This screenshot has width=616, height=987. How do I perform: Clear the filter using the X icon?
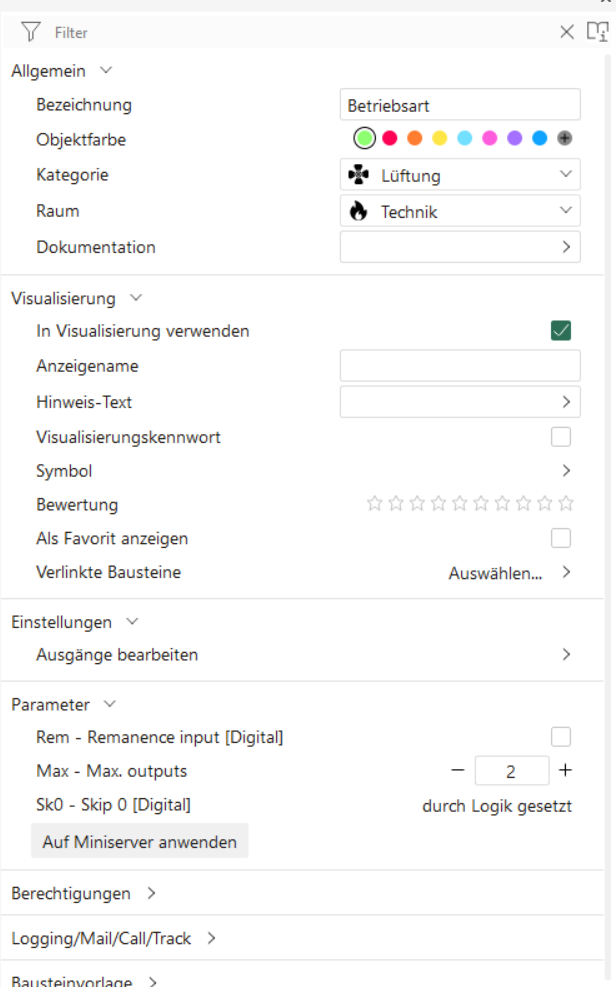click(567, 31)
